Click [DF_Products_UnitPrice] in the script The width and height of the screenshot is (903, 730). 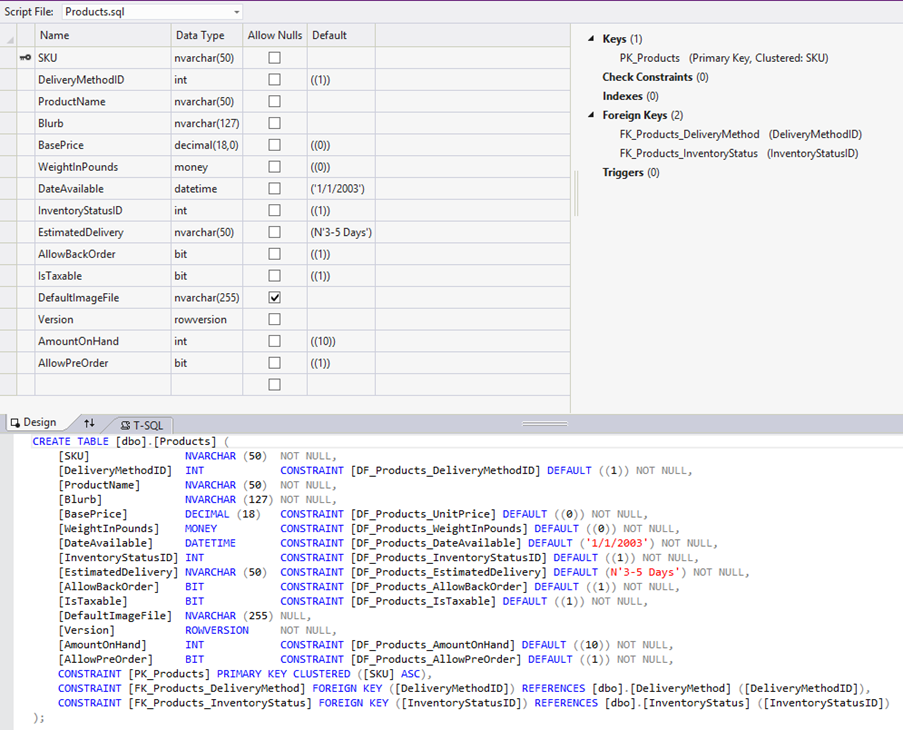[423, 514]
